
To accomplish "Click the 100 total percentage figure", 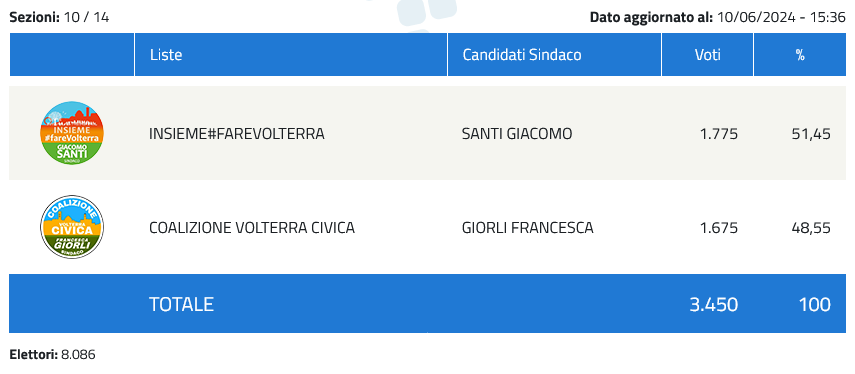I will coord(815,304).
